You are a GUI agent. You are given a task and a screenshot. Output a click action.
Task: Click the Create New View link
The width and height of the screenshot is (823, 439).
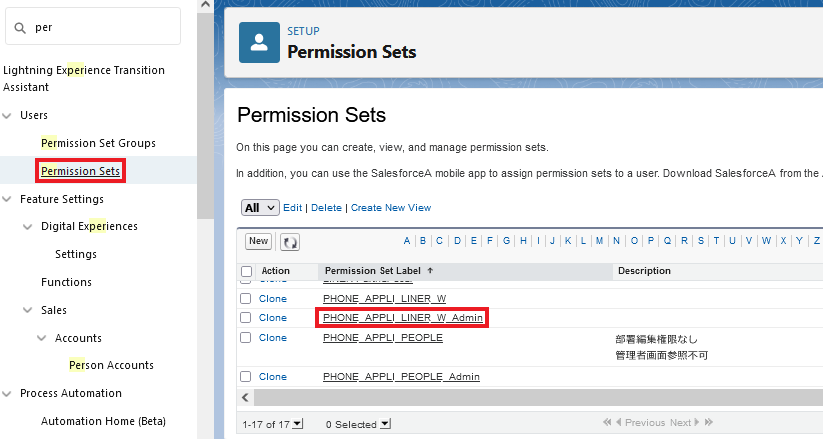click(391, 208)
